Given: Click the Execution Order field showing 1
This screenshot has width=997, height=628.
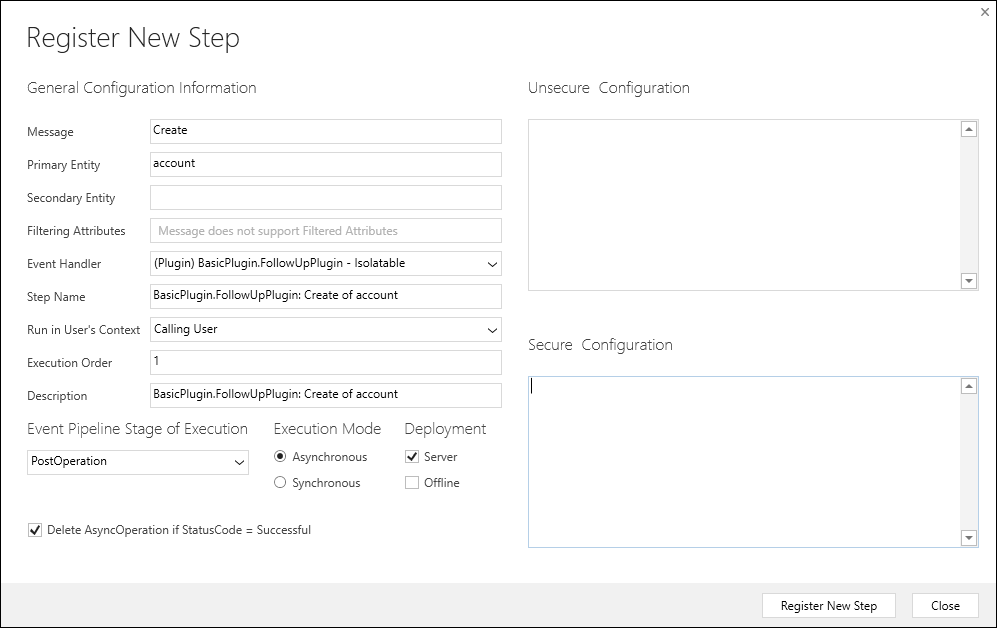Looking at the screenshot, I should pyautogui.click(x=325, y=362).
